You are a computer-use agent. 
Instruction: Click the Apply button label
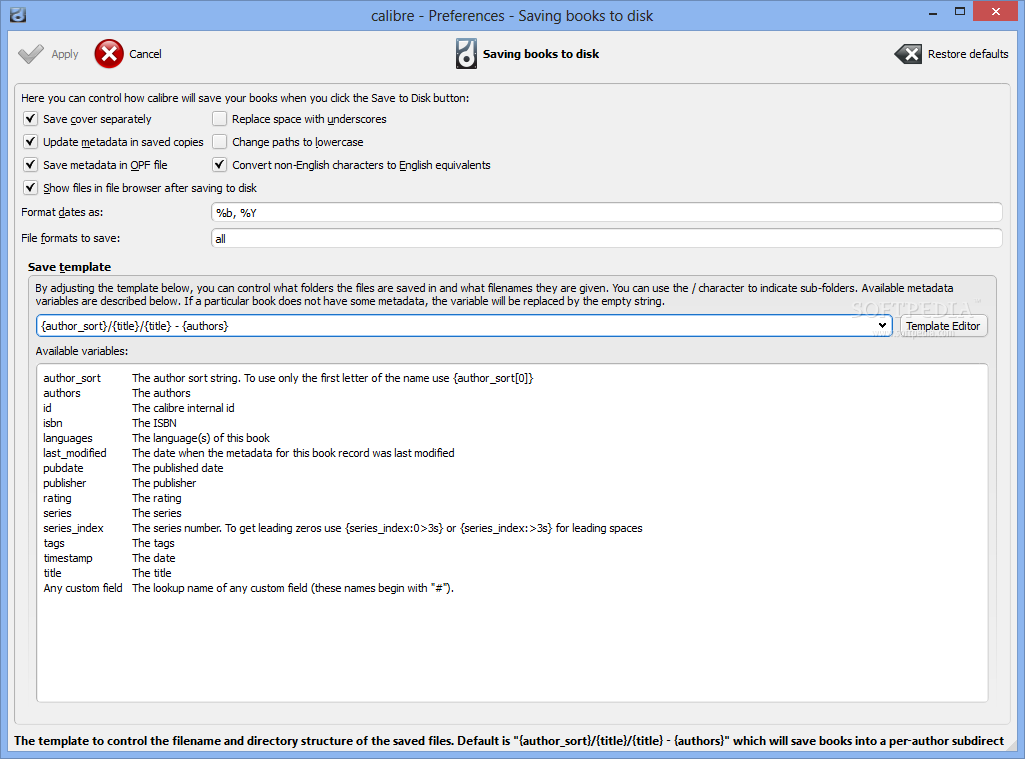(x=65, y=54)
